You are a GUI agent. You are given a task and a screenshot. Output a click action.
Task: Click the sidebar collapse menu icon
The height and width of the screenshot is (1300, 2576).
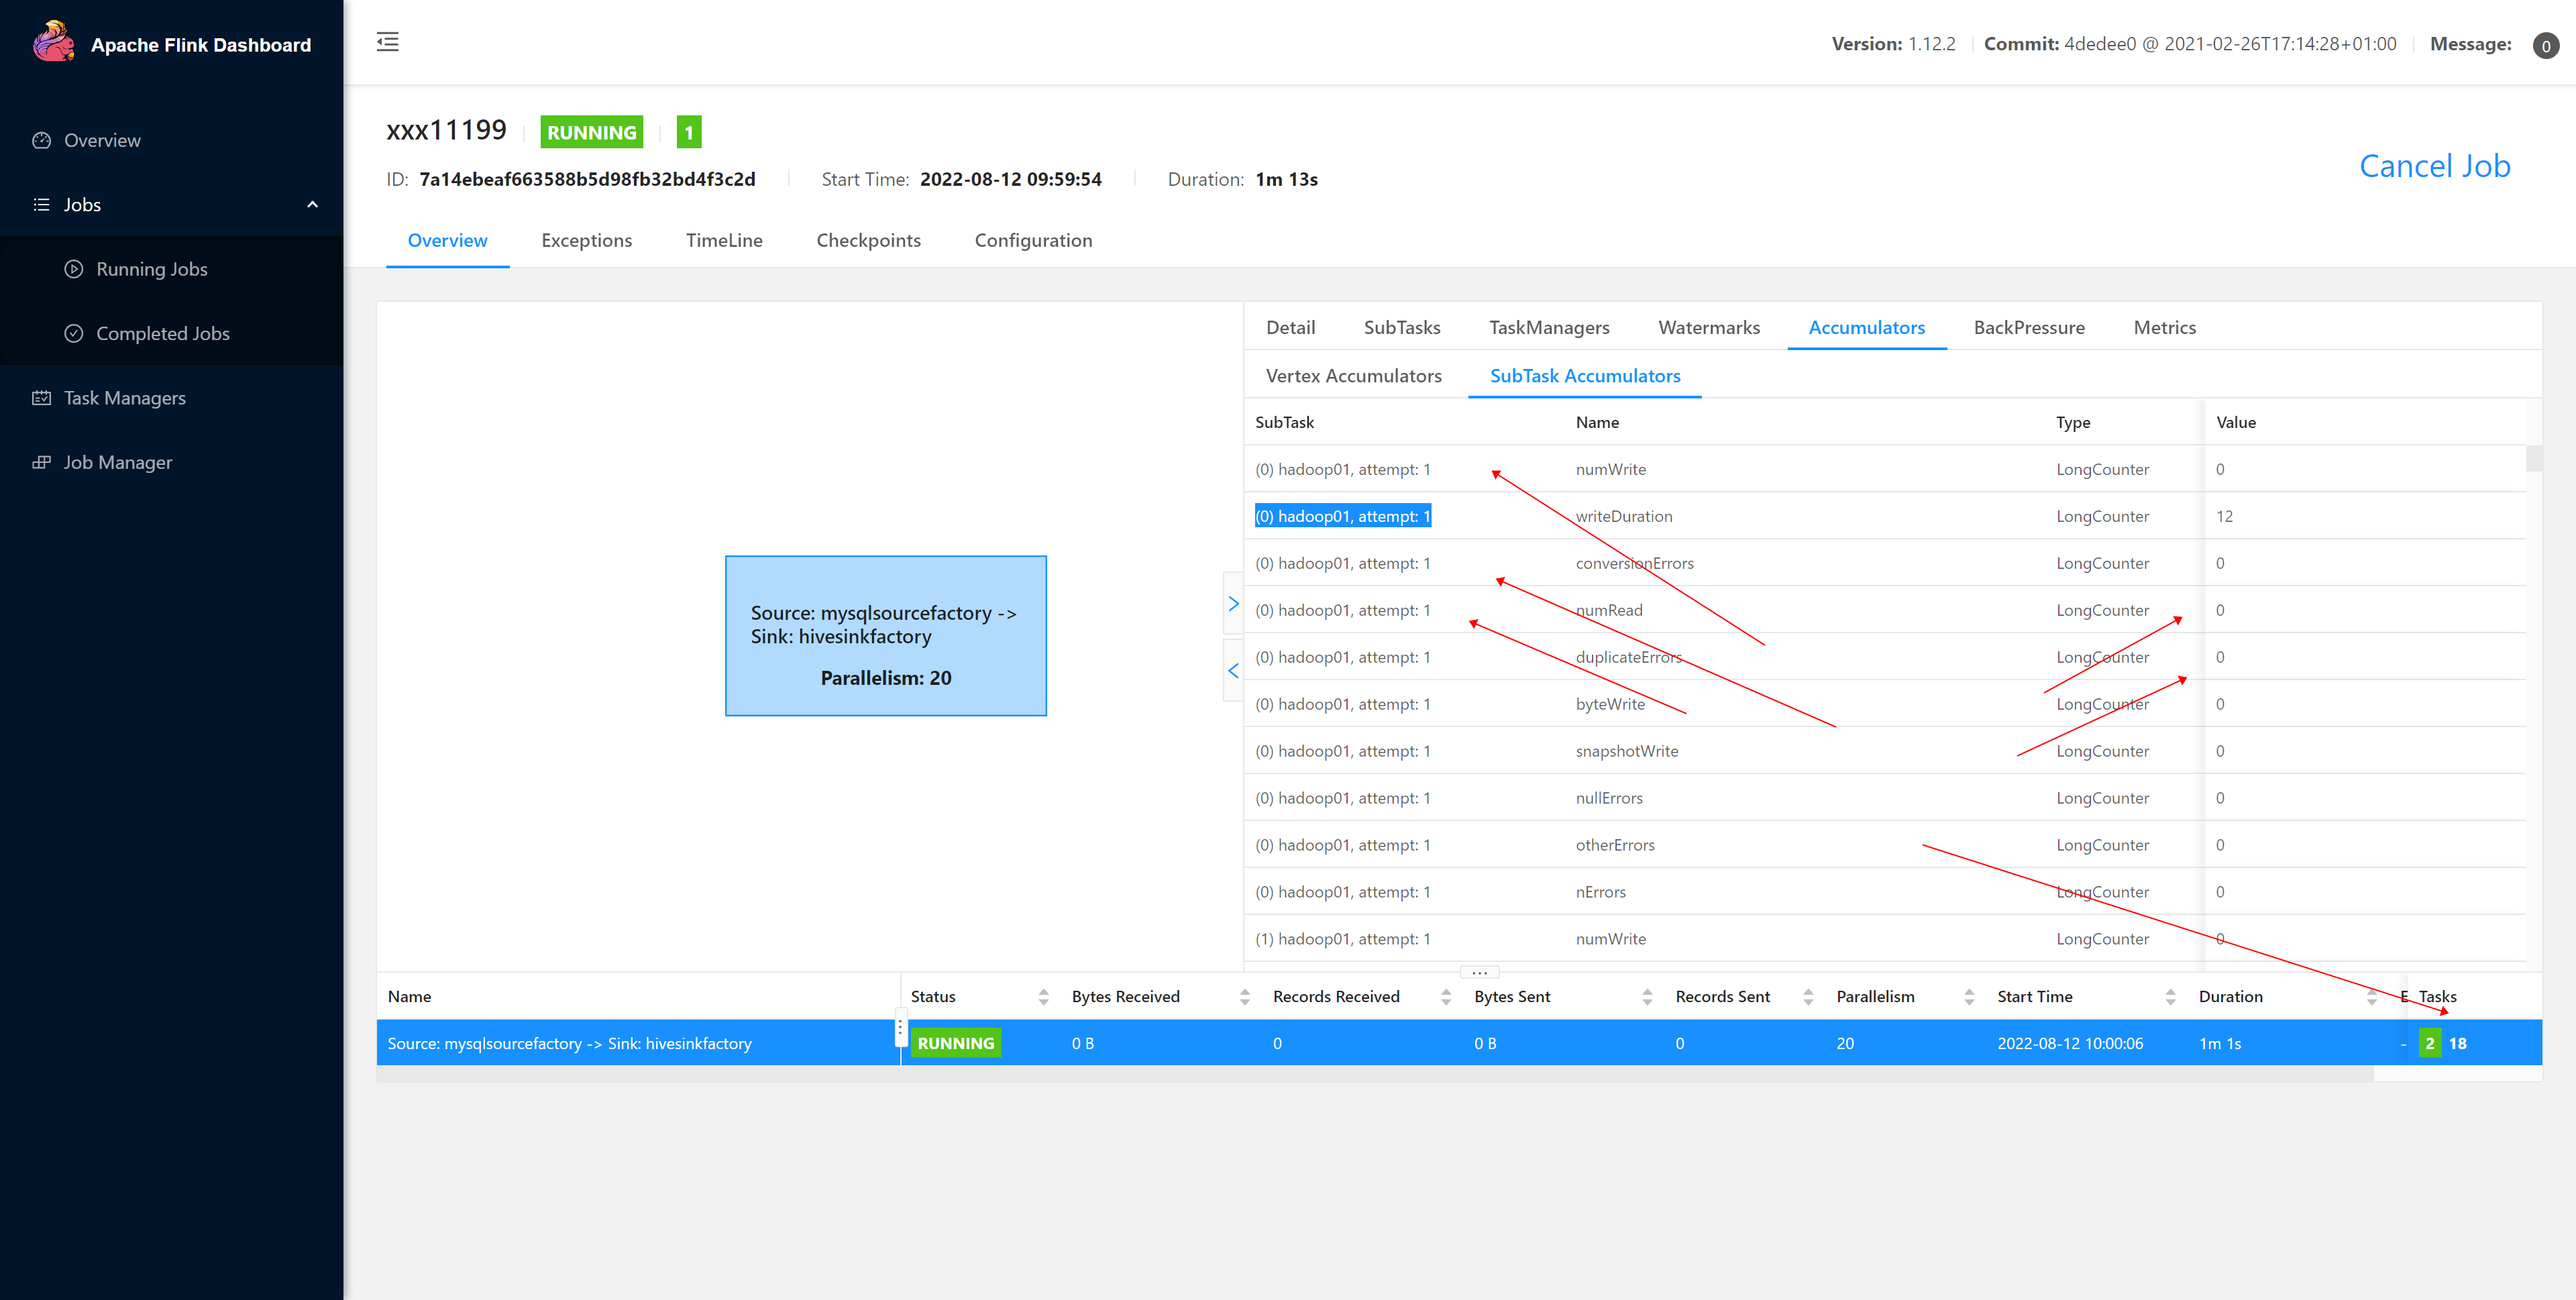click(x=387, y=42)
